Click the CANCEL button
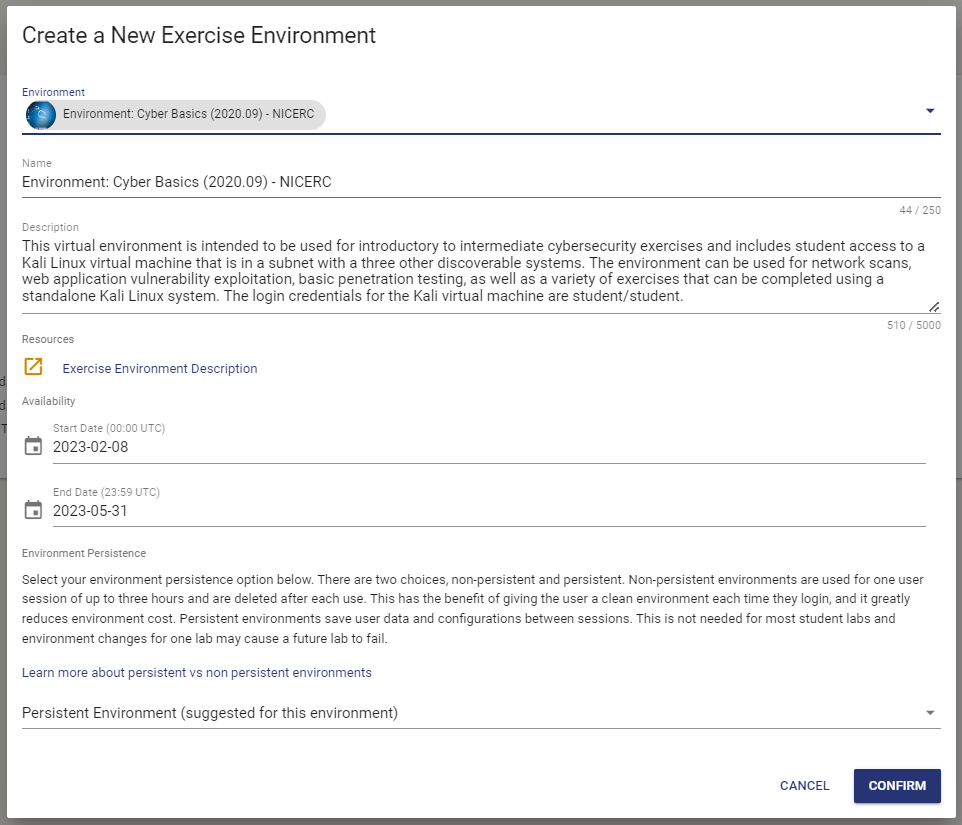 (804, 786)
